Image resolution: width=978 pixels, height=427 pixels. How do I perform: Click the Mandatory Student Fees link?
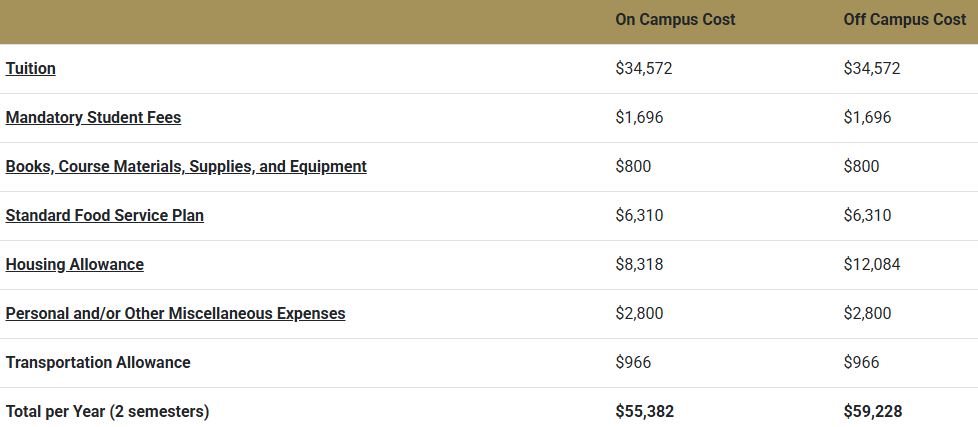pos(93,118)
